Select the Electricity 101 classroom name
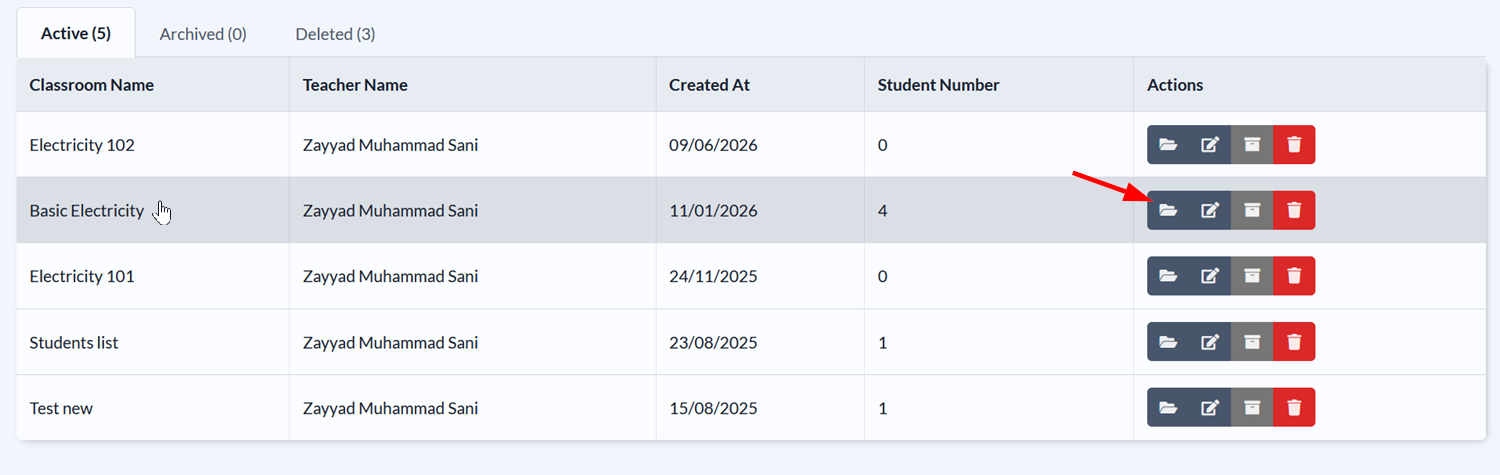 click(82, 276)
